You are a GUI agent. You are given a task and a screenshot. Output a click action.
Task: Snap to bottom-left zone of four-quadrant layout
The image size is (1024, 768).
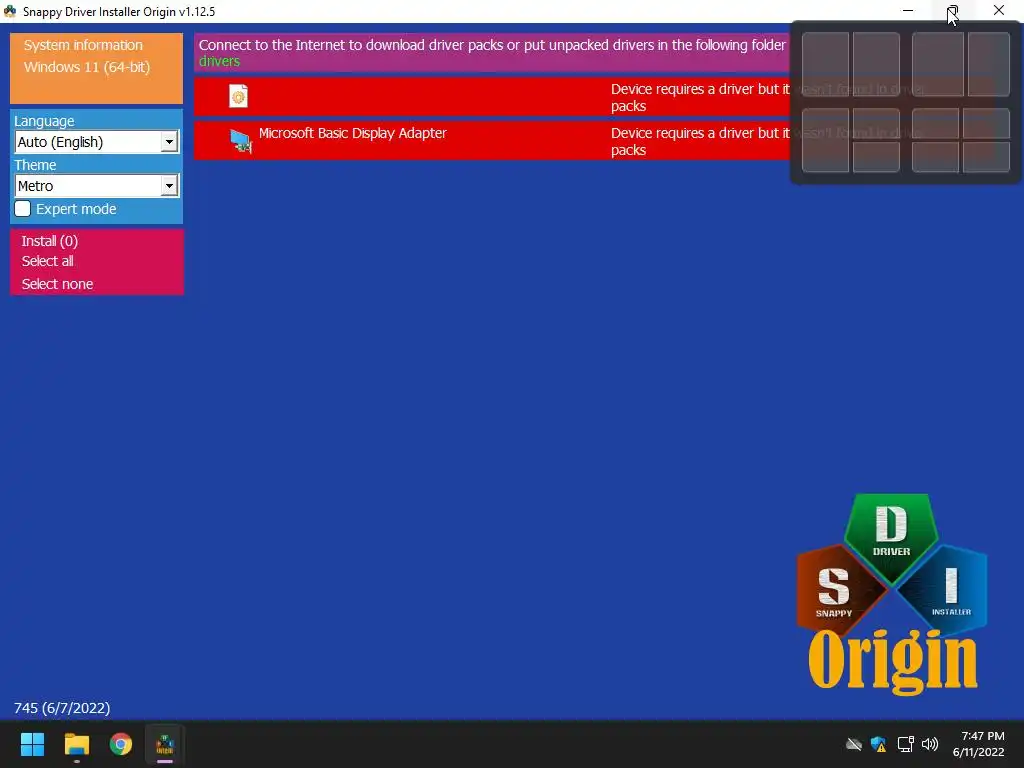(935, 157)
